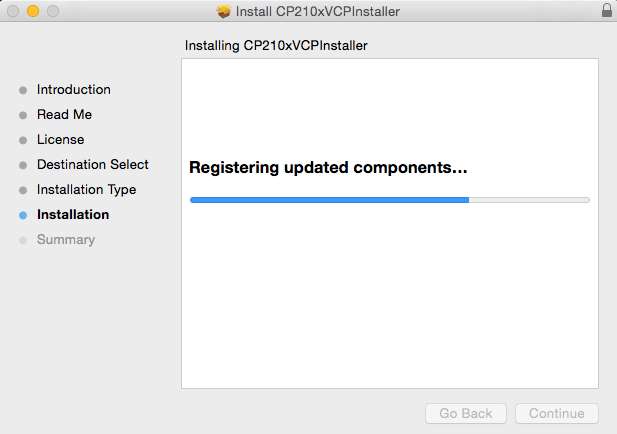Click the Install CP210xVCPInstaller window title
This screenshot has width=617, height=434.
click(x=318, y=12)
